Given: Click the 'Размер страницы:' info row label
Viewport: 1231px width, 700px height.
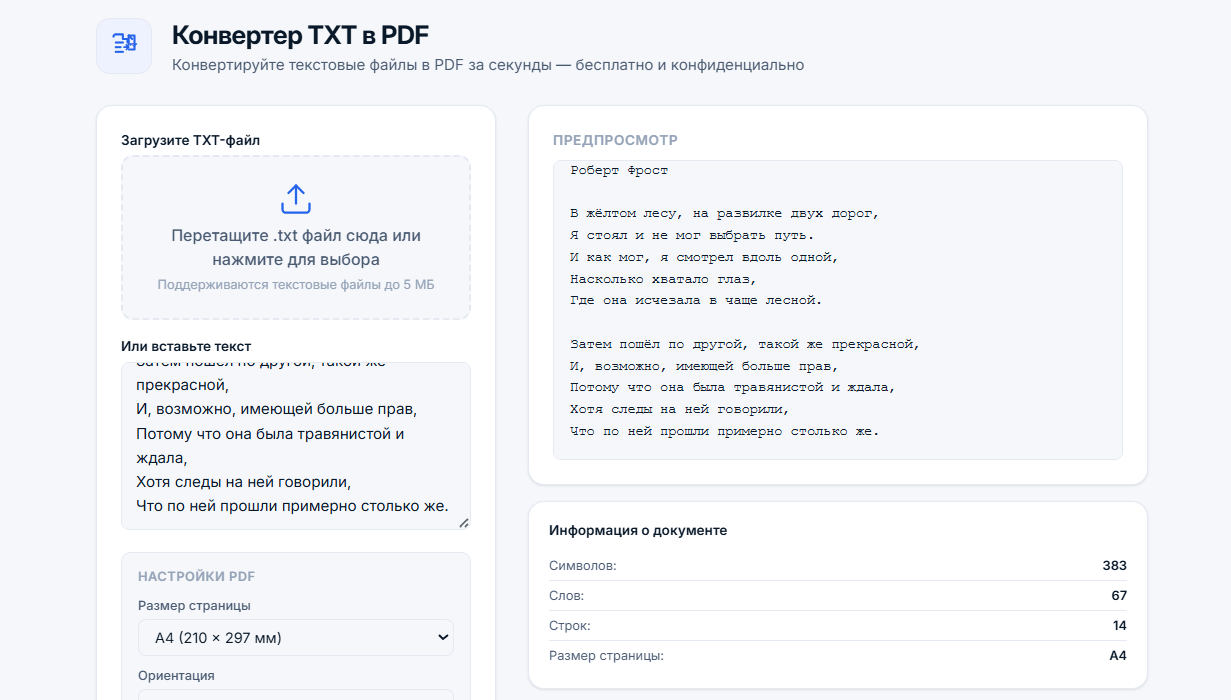Looking at the screenshot, I should click(606, 656).
